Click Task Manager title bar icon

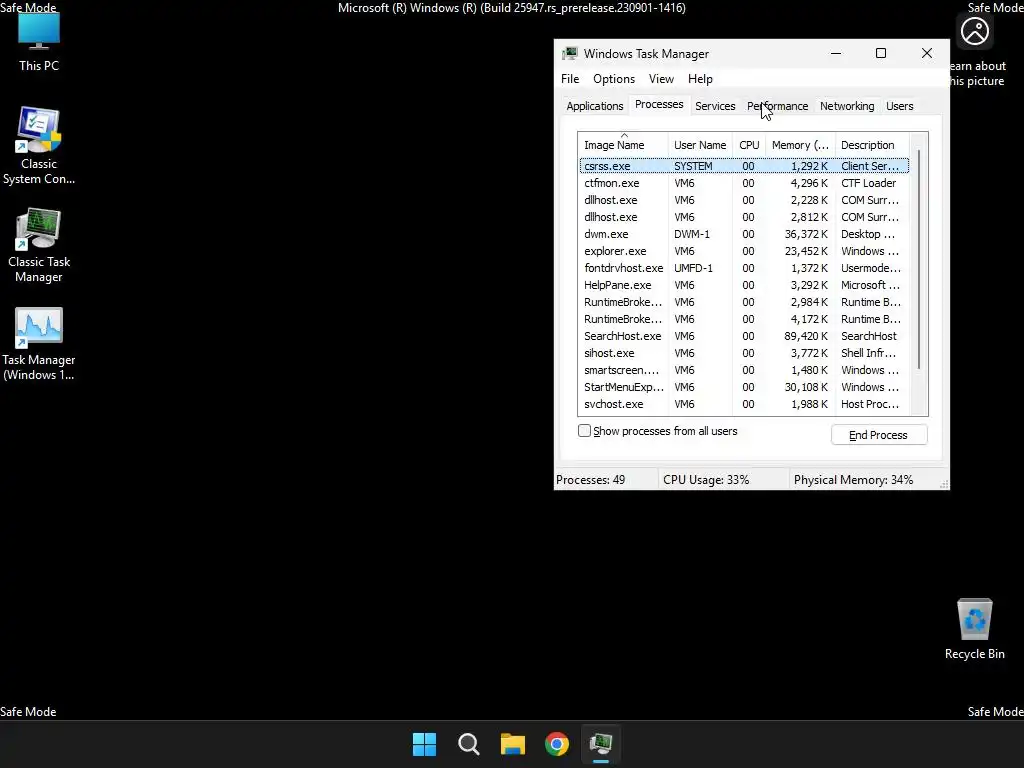tap(570, 54)
